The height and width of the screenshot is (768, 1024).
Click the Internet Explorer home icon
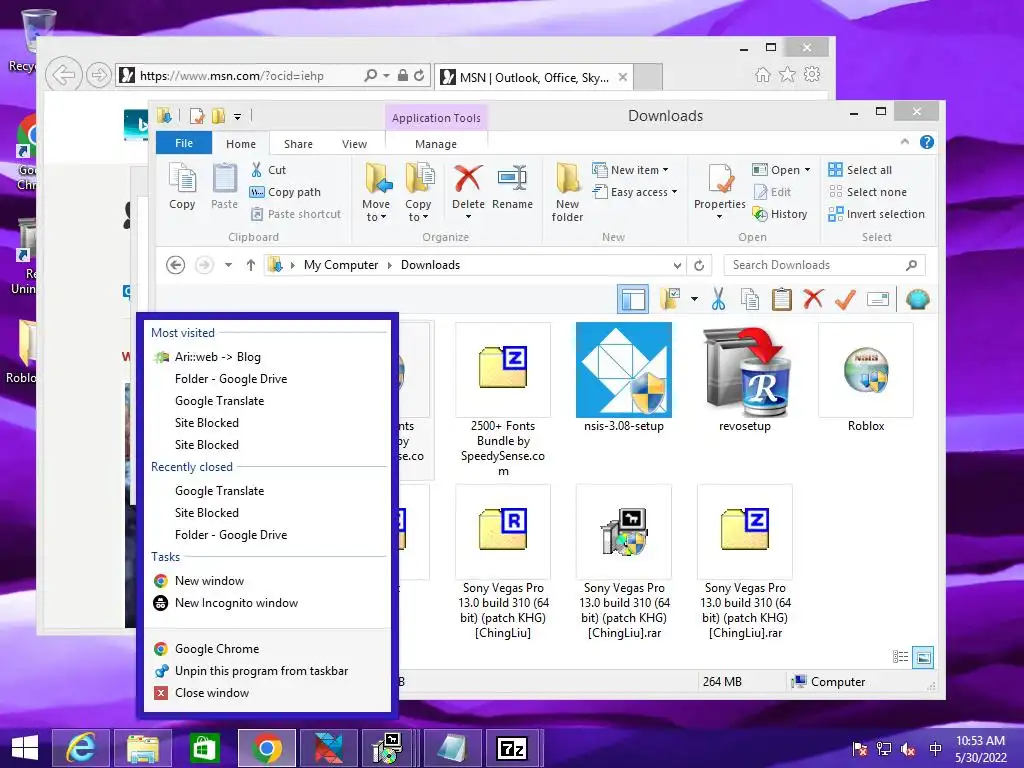coord(762,74)
